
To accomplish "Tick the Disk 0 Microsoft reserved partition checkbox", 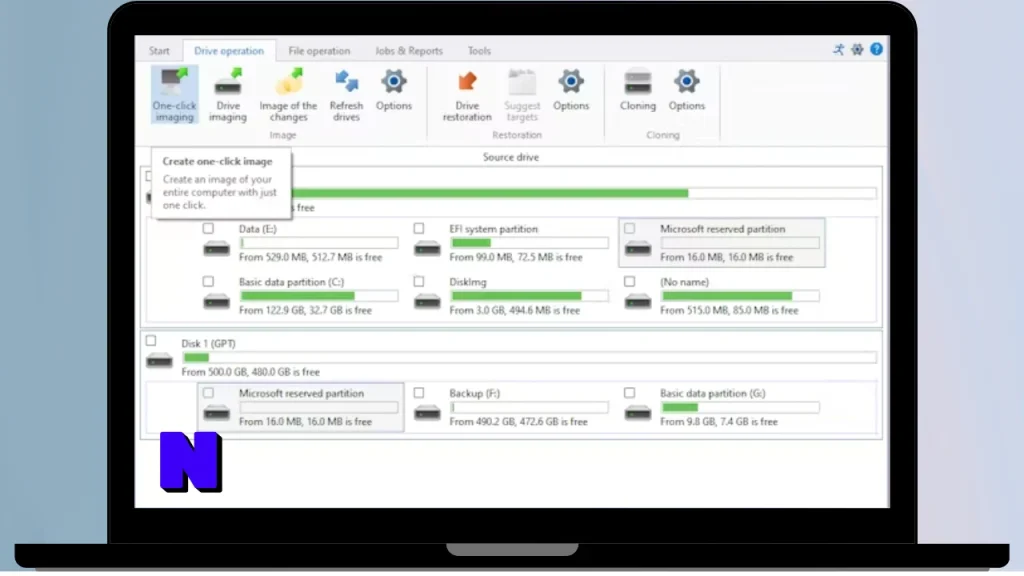I will [x=630, y=229].
